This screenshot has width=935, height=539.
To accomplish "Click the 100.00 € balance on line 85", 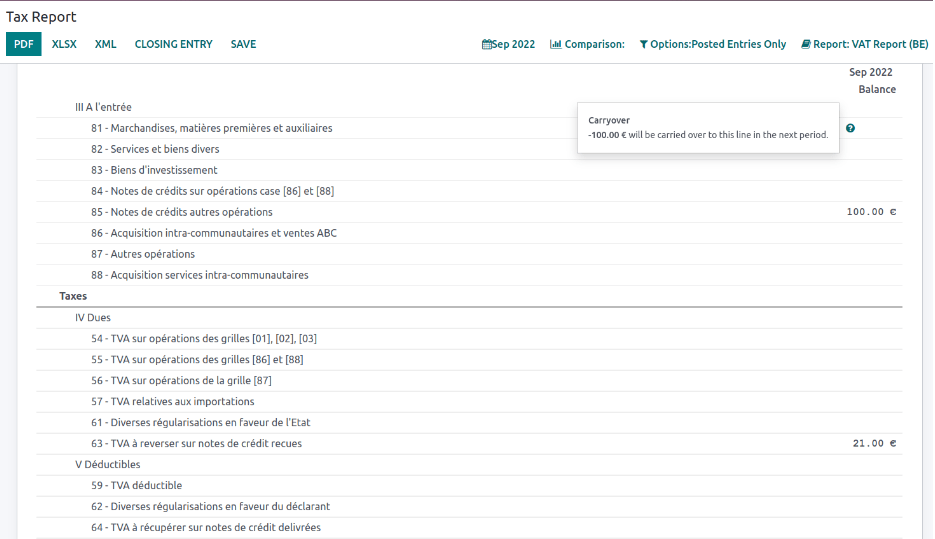I will (871, 212).
